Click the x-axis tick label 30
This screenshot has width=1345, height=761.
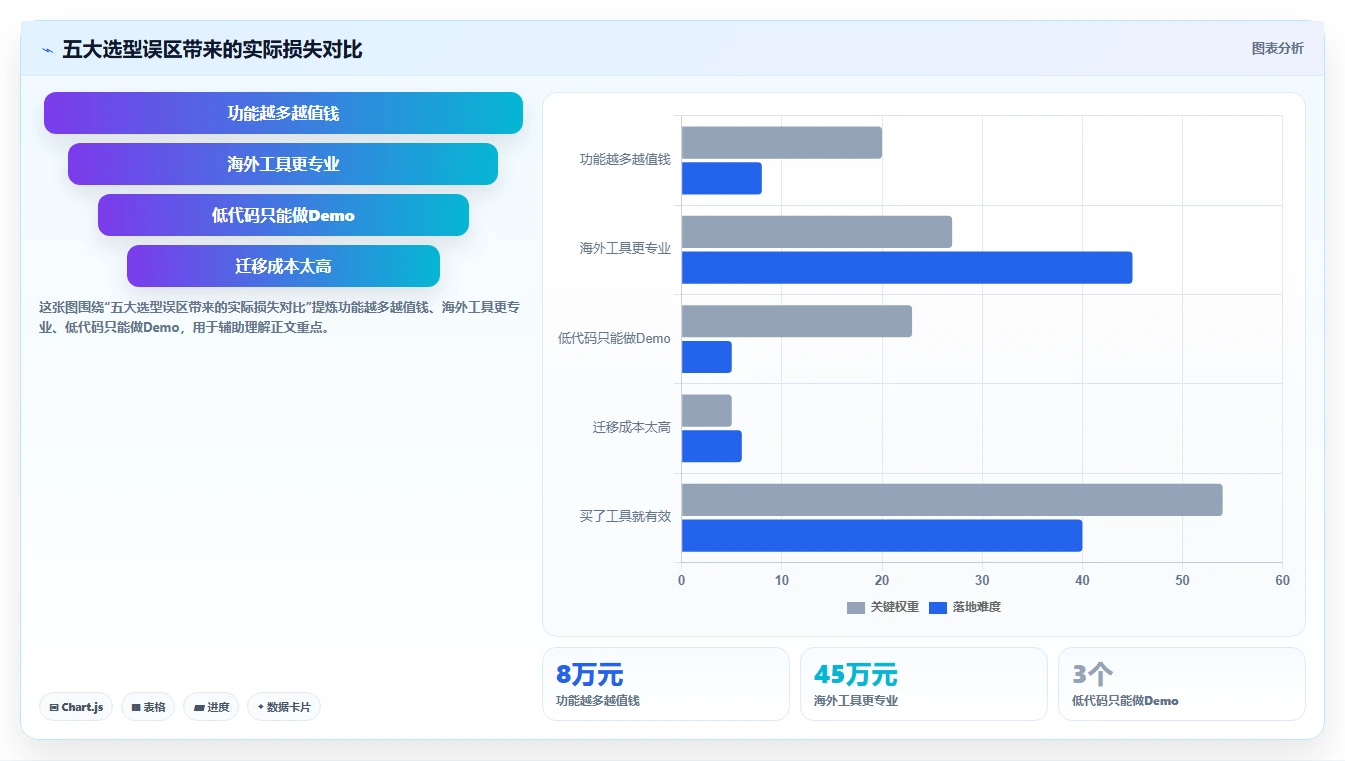982,581
